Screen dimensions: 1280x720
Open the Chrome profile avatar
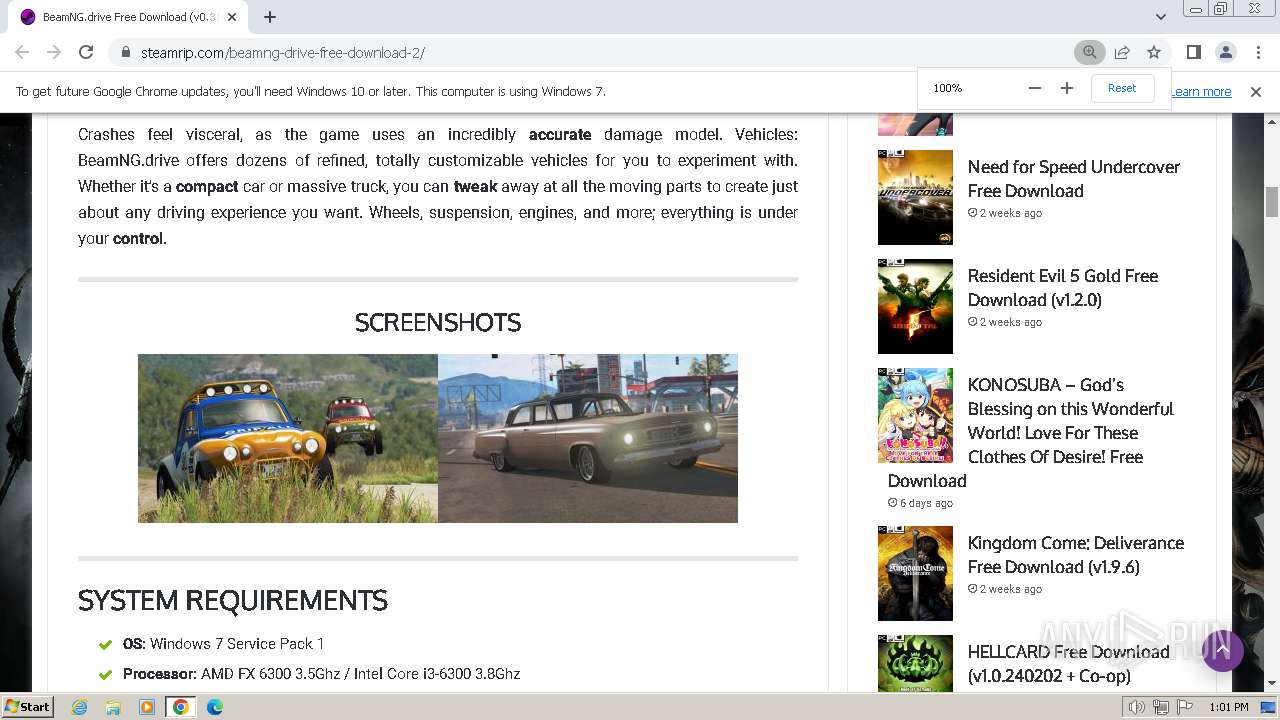click(1225, 52)
